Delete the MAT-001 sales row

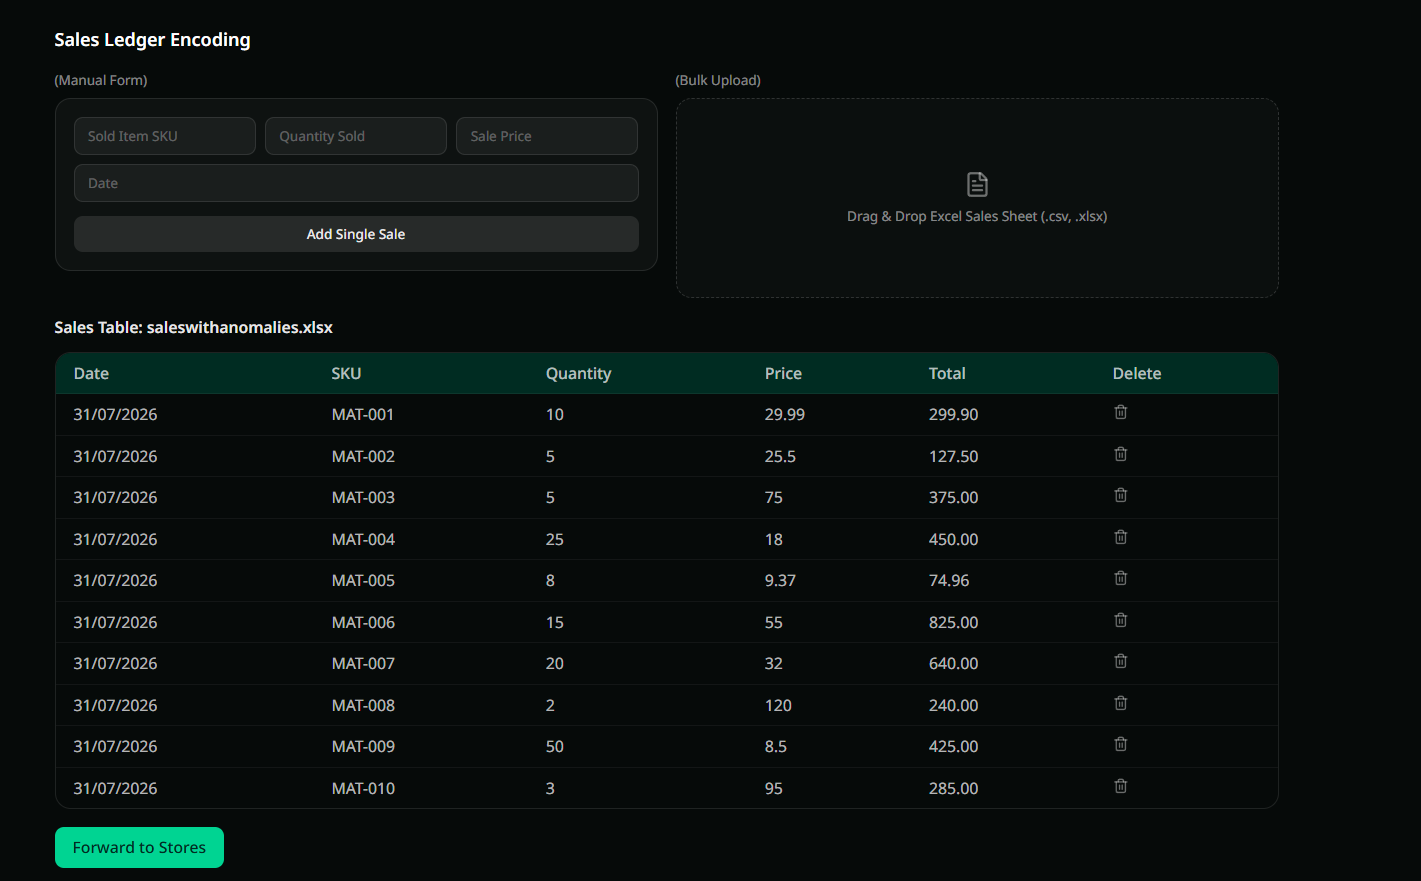click(x=1121, y=412)
